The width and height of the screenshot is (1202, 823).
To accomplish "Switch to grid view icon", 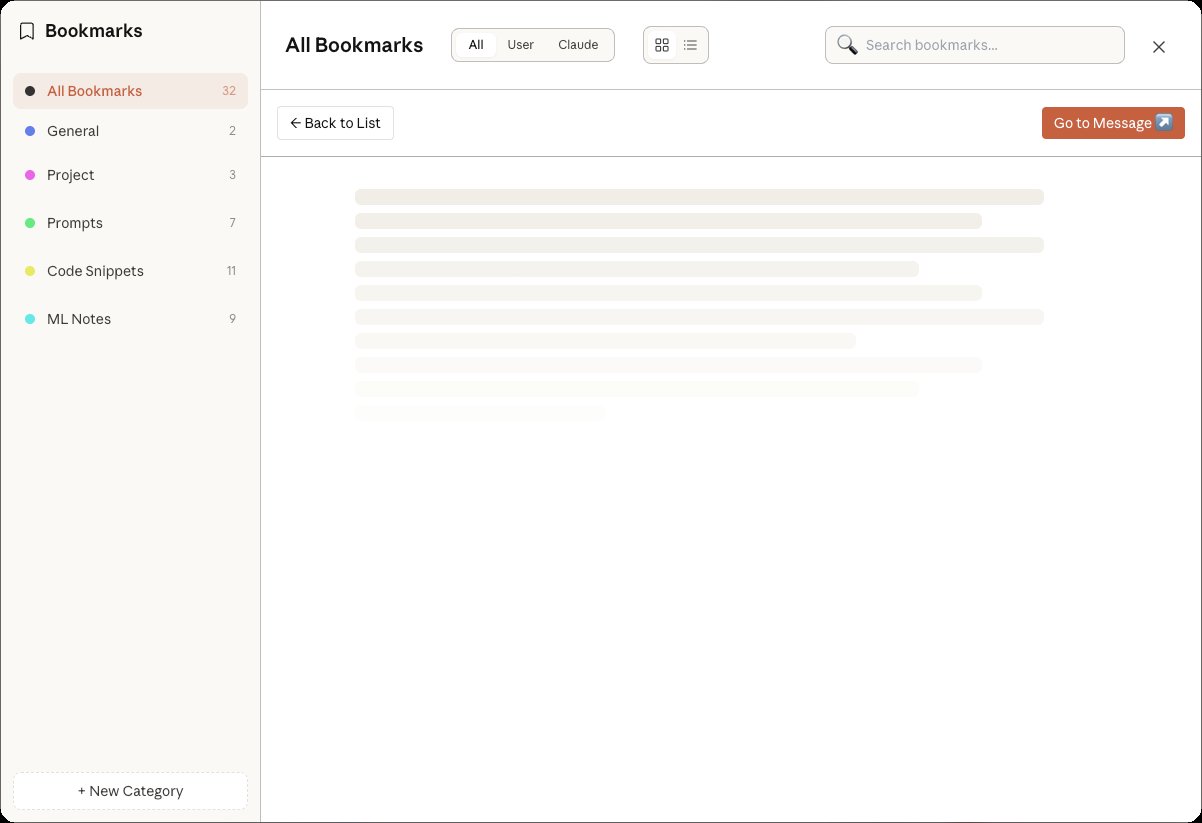I will [x=661, y=45].
